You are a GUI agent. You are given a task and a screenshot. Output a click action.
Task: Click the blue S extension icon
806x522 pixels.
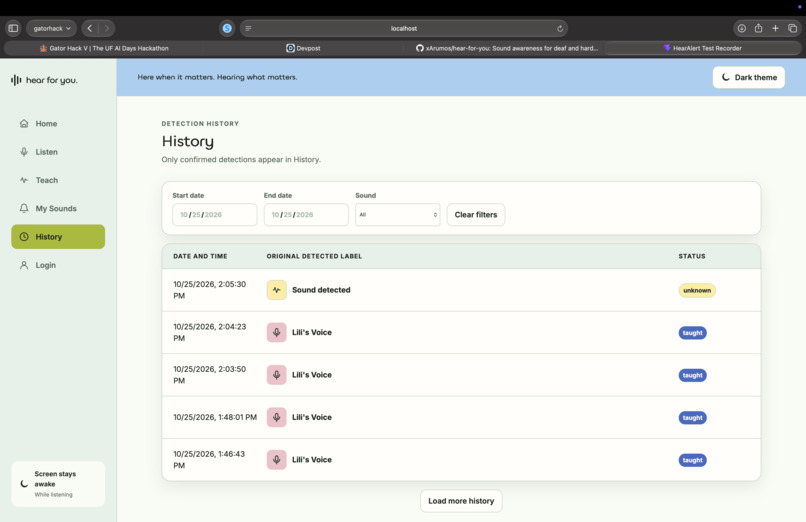[x=227, y=28]
